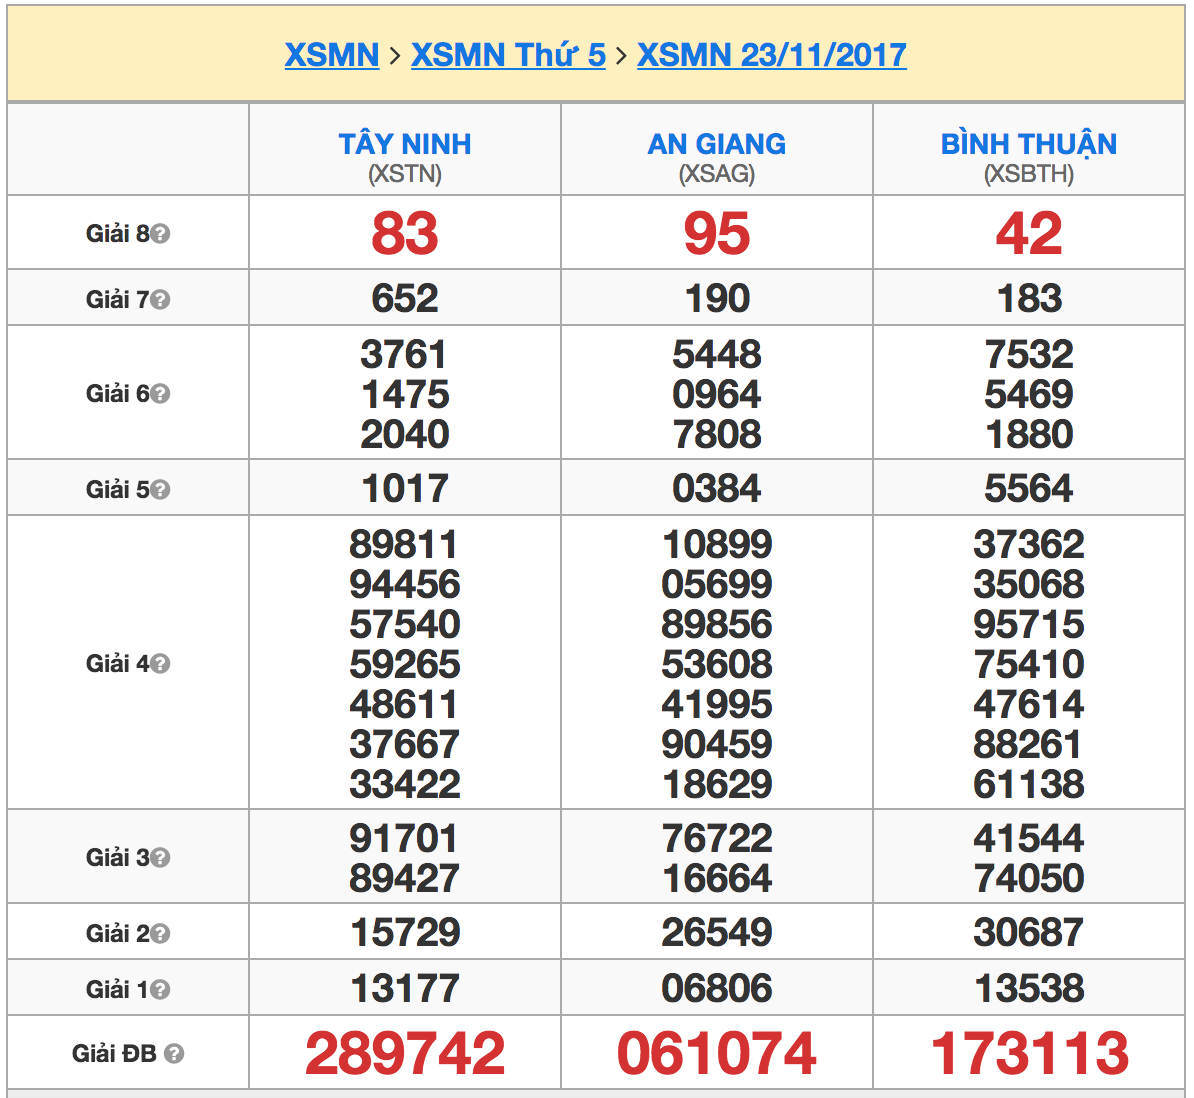Image resolution: width=1194 pixels, height=1098 pixels.
Task: Click the help icon beside Giải ĐB
Action: (174, 1054)
